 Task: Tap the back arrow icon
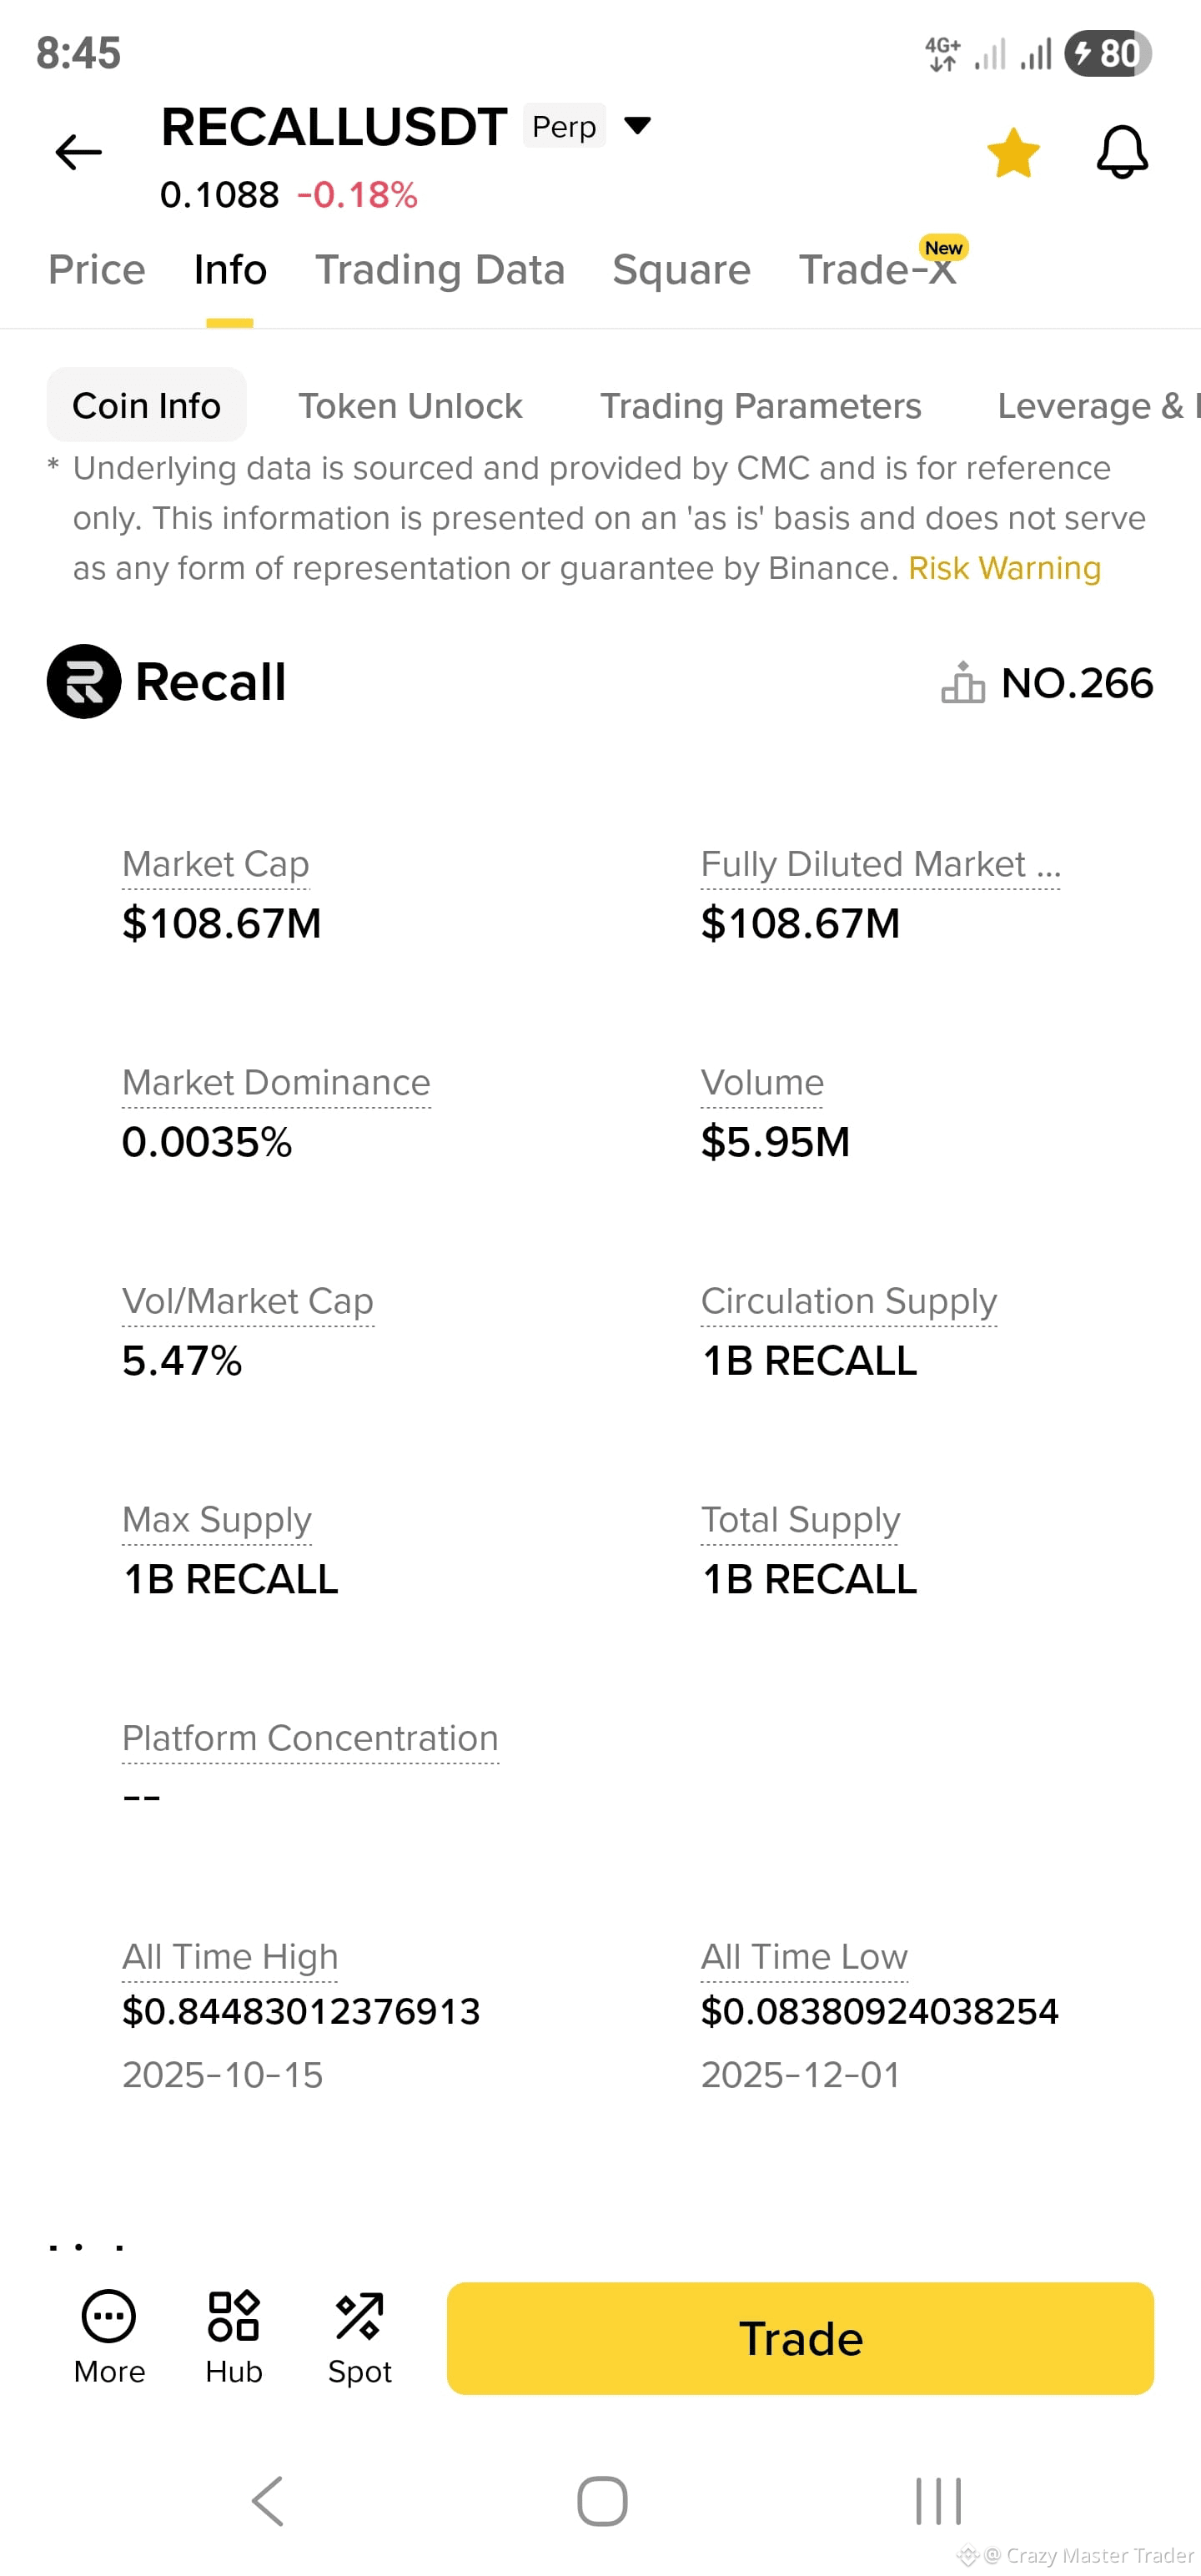pyautogui.click(x=78, y=152)
